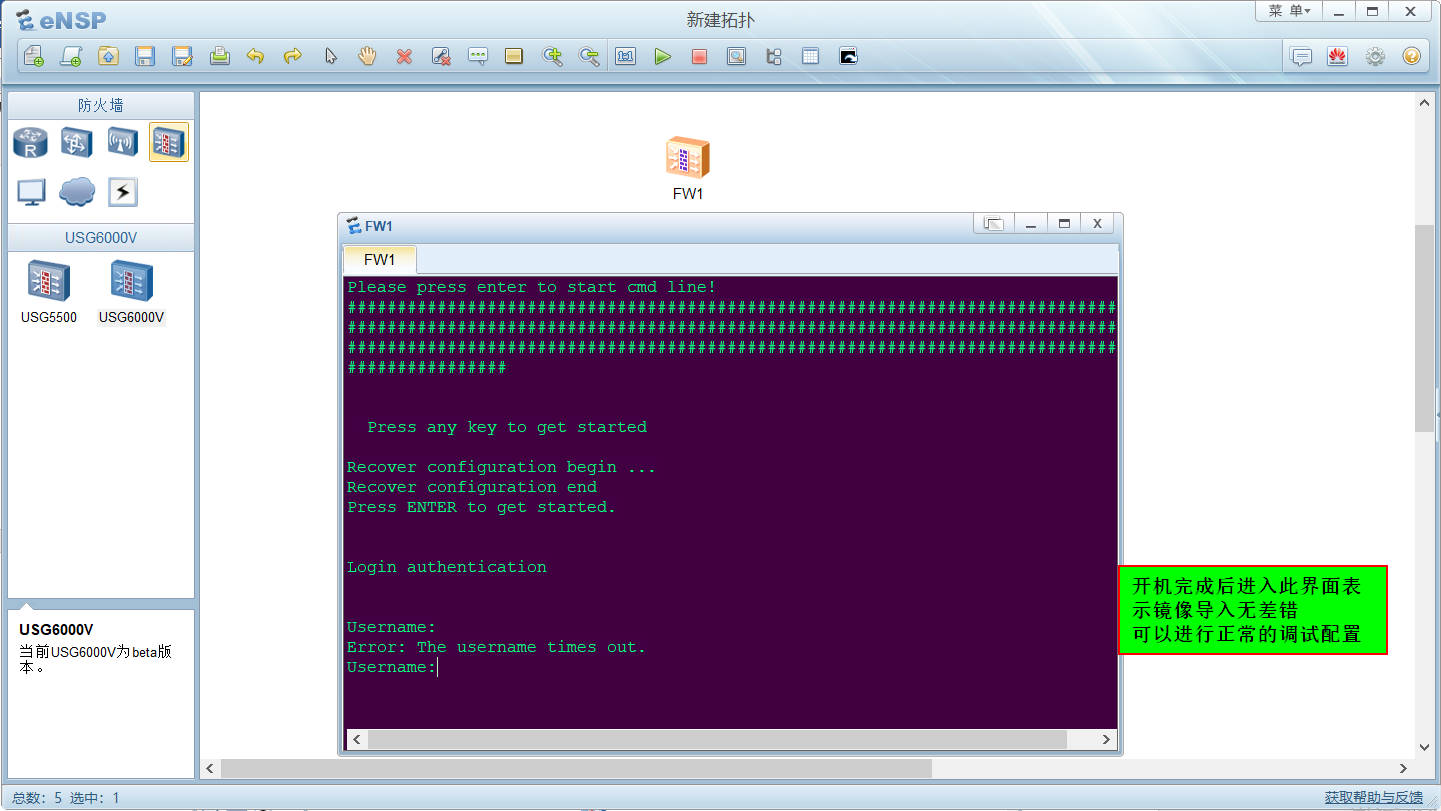Click the Save As toolbar icon
Screen dimensions: 1441x811
[182, 56]
